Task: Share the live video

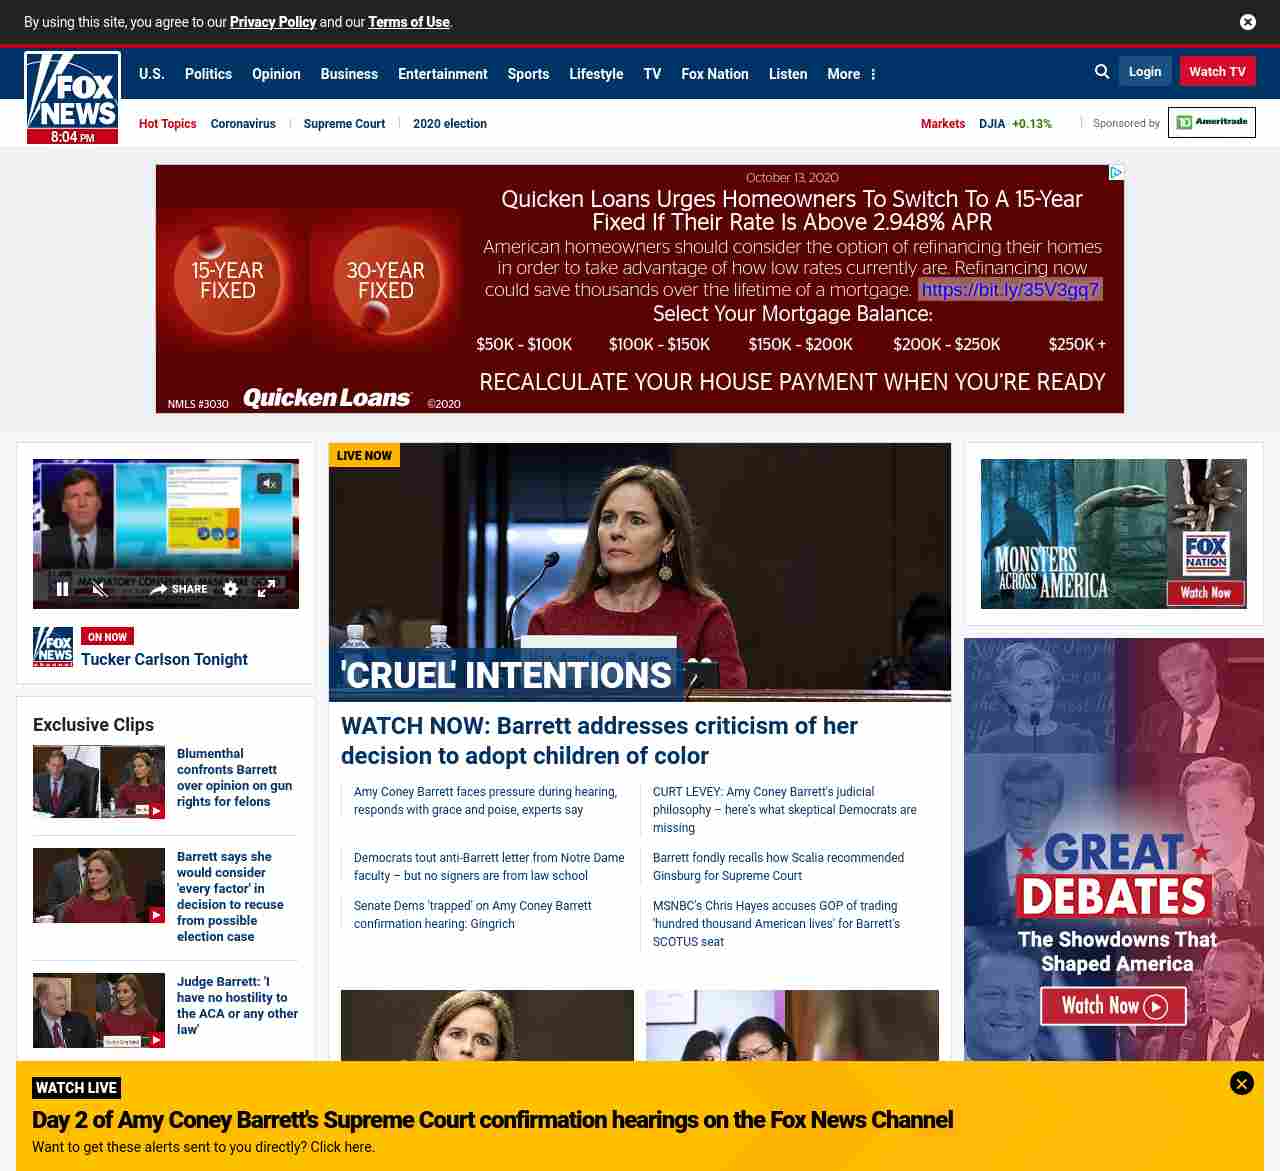Action: click(x=179, y=589)
